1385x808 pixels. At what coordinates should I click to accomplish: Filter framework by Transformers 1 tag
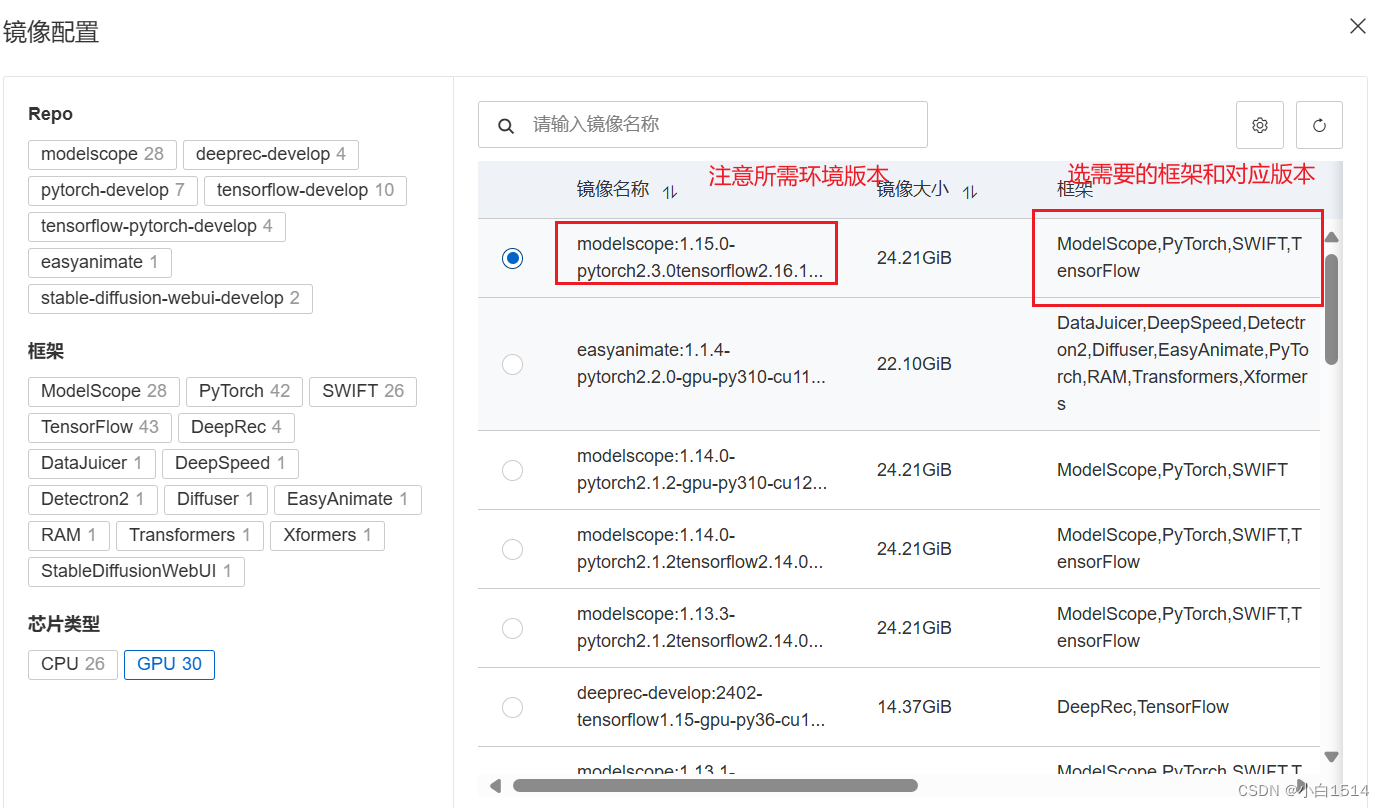190,535
